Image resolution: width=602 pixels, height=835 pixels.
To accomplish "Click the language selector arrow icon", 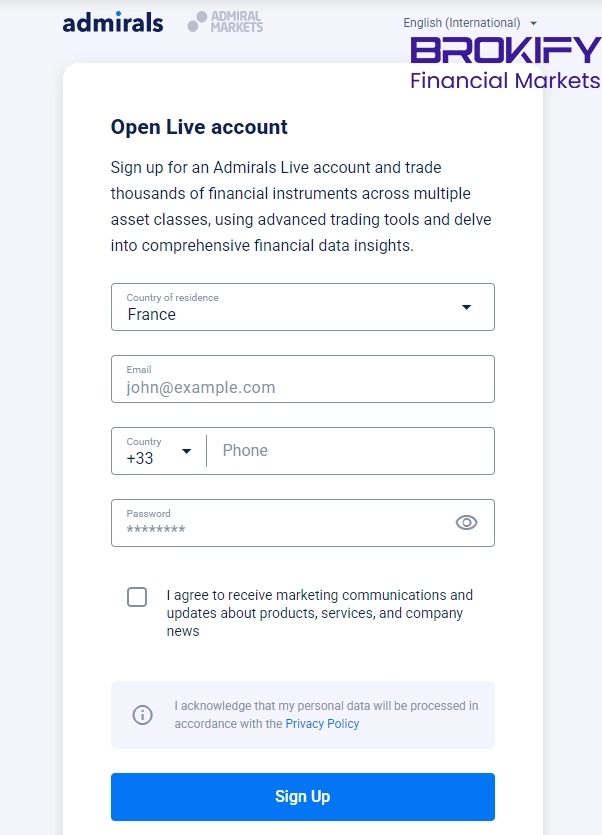I will pos(534,23).
